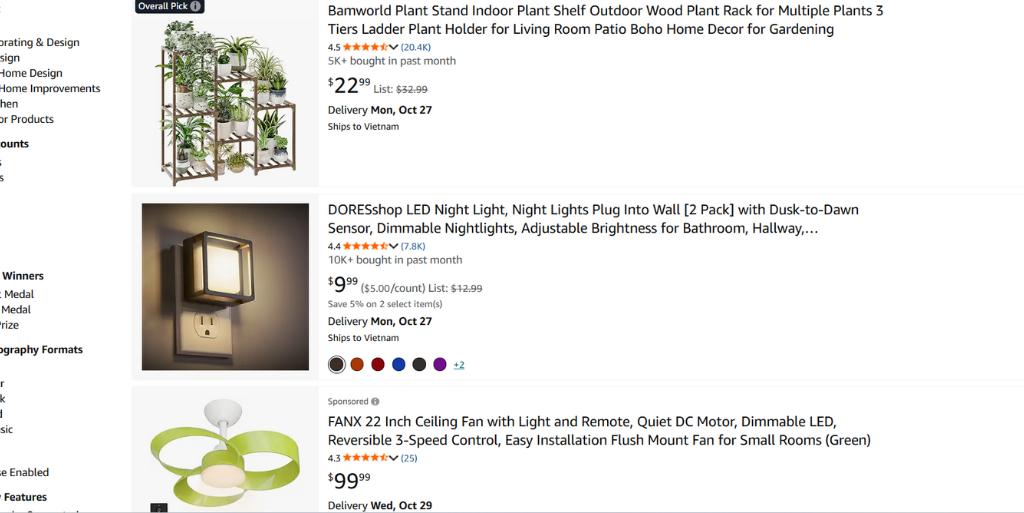Click the star rating icons for Bamworld Plant Stand
1024x513 pixels.
tap(366, 47)
